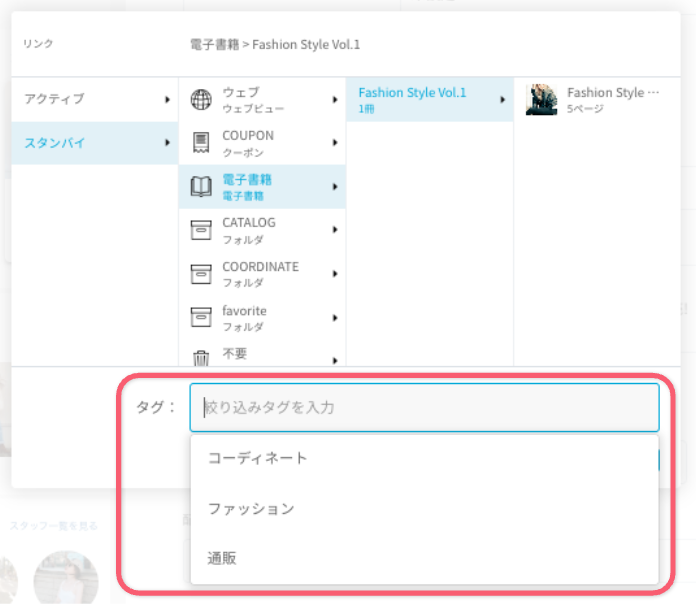Click the CATALOG folder box icon
The image size is (696, 605).
pos(201,230)
